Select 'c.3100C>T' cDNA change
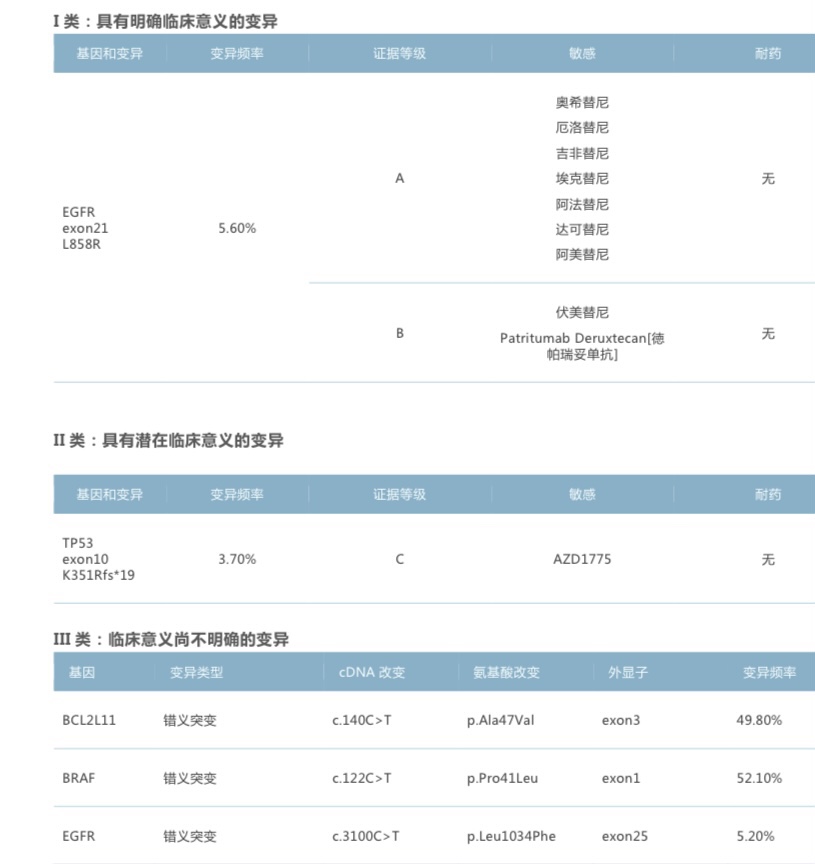Viewport: 815px width, 864px height. [x=365, y=836]
